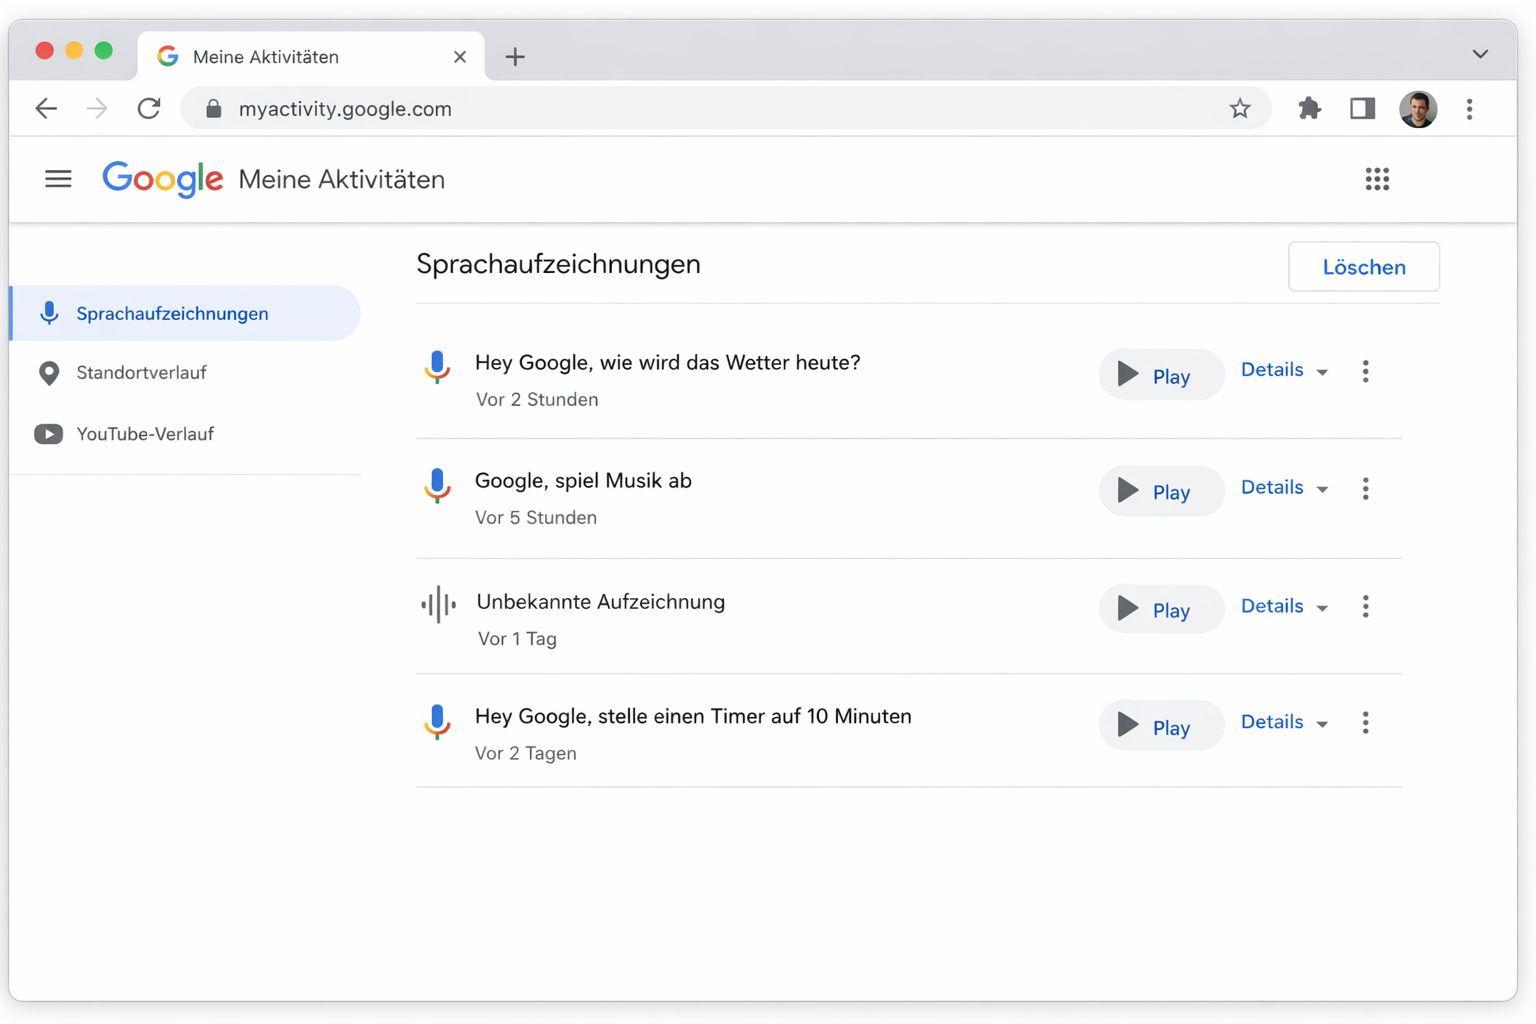Focus the myactivity.google.com address bar
1536x1024 pixels.
point(725,108)
